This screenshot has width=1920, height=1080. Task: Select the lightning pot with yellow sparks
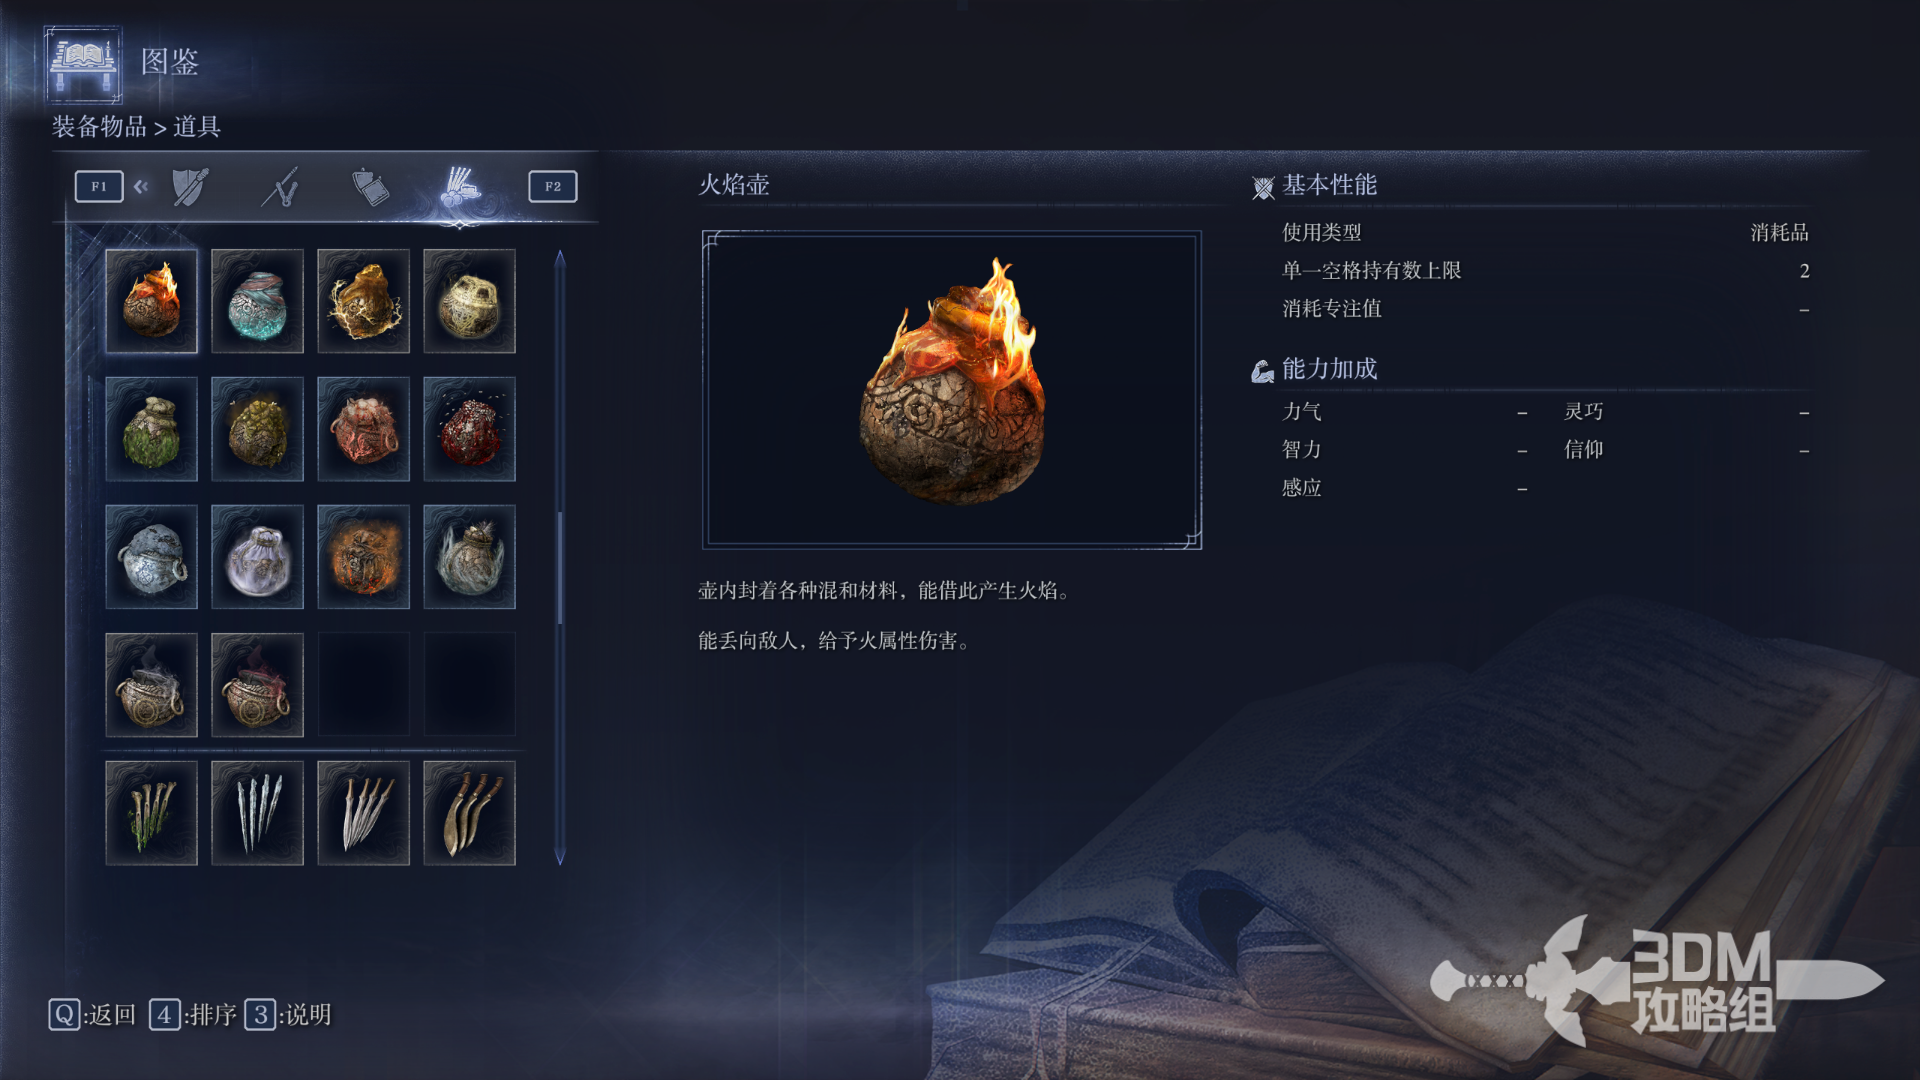coord(363,301)
